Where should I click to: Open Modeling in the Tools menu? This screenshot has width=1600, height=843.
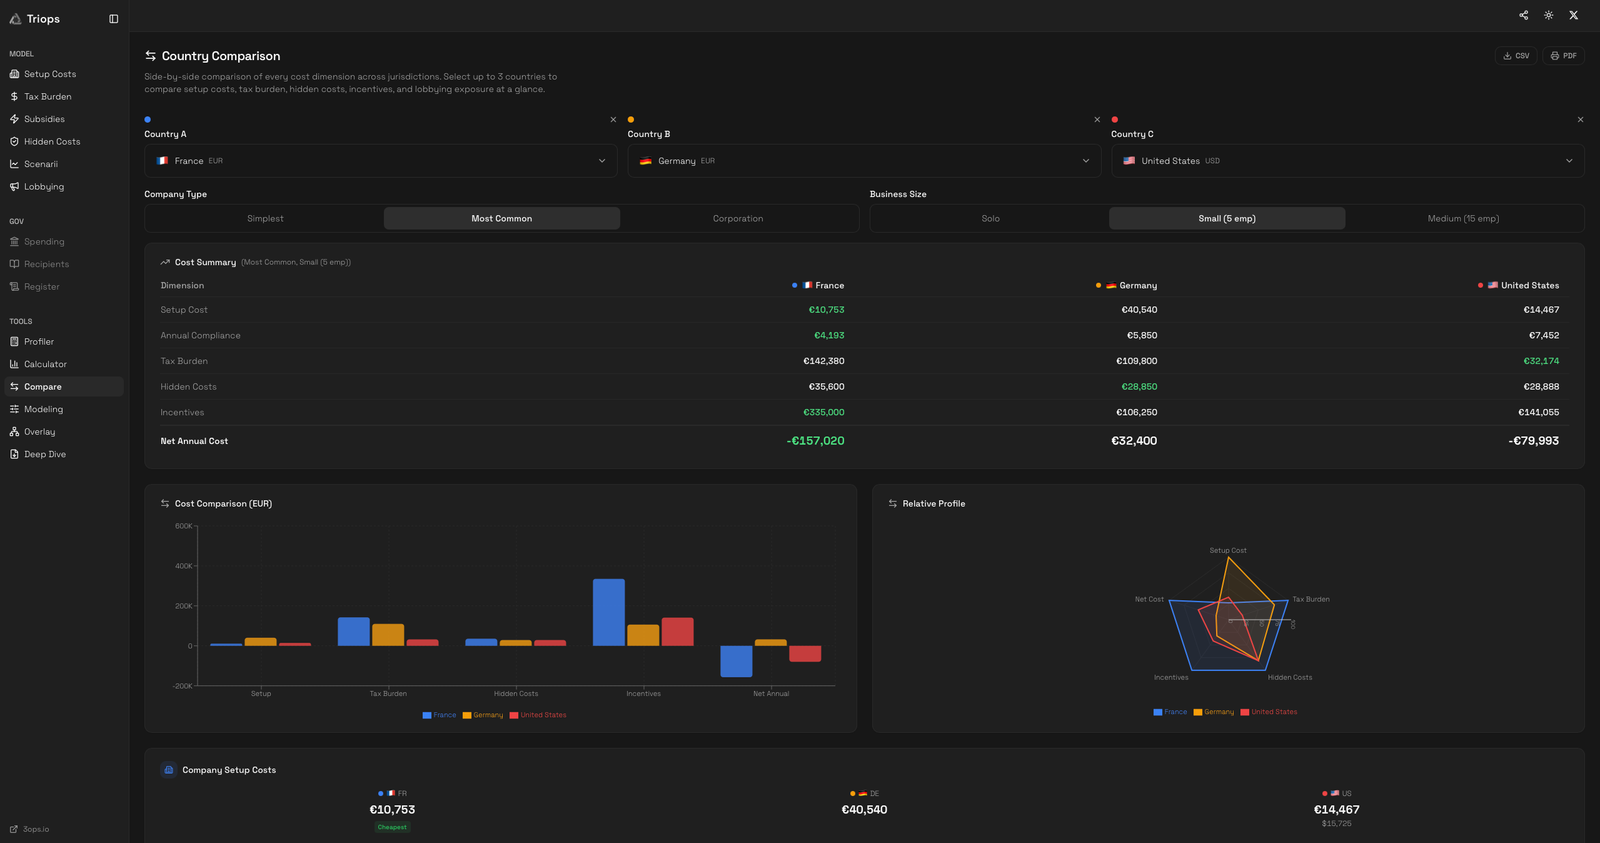click(x=43, y=409)
